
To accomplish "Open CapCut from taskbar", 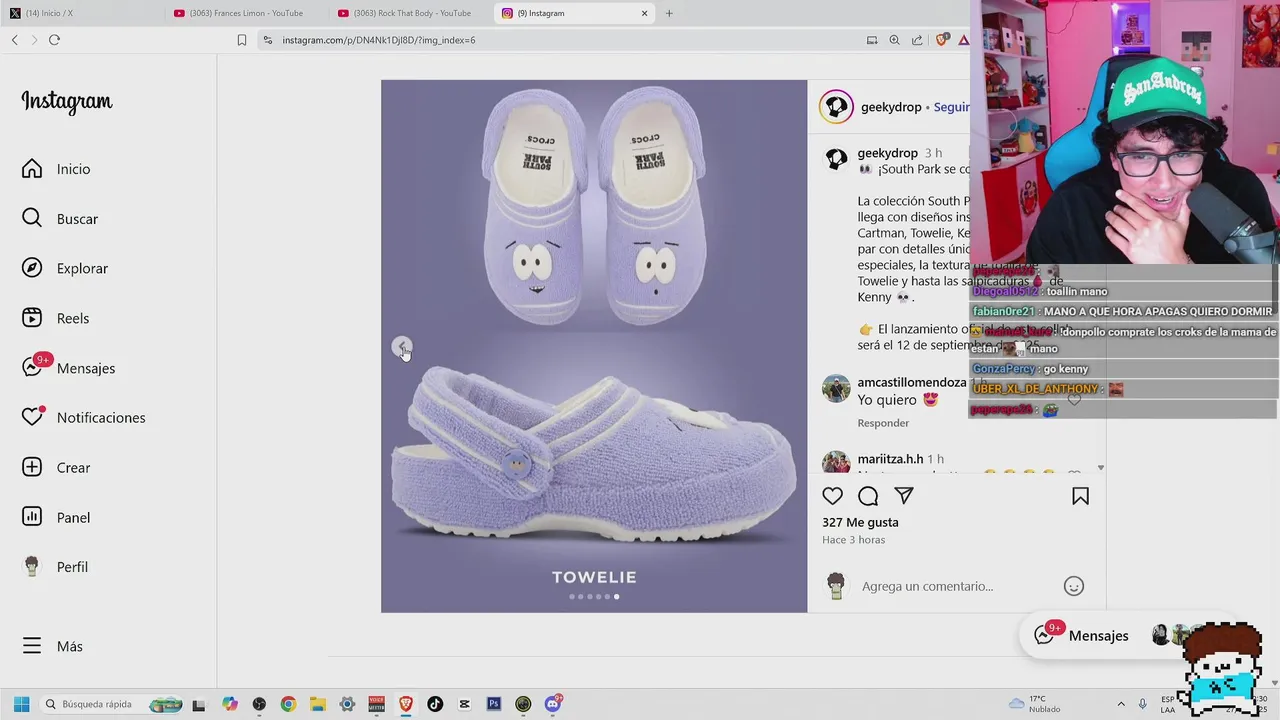I will tap(464, 704).
